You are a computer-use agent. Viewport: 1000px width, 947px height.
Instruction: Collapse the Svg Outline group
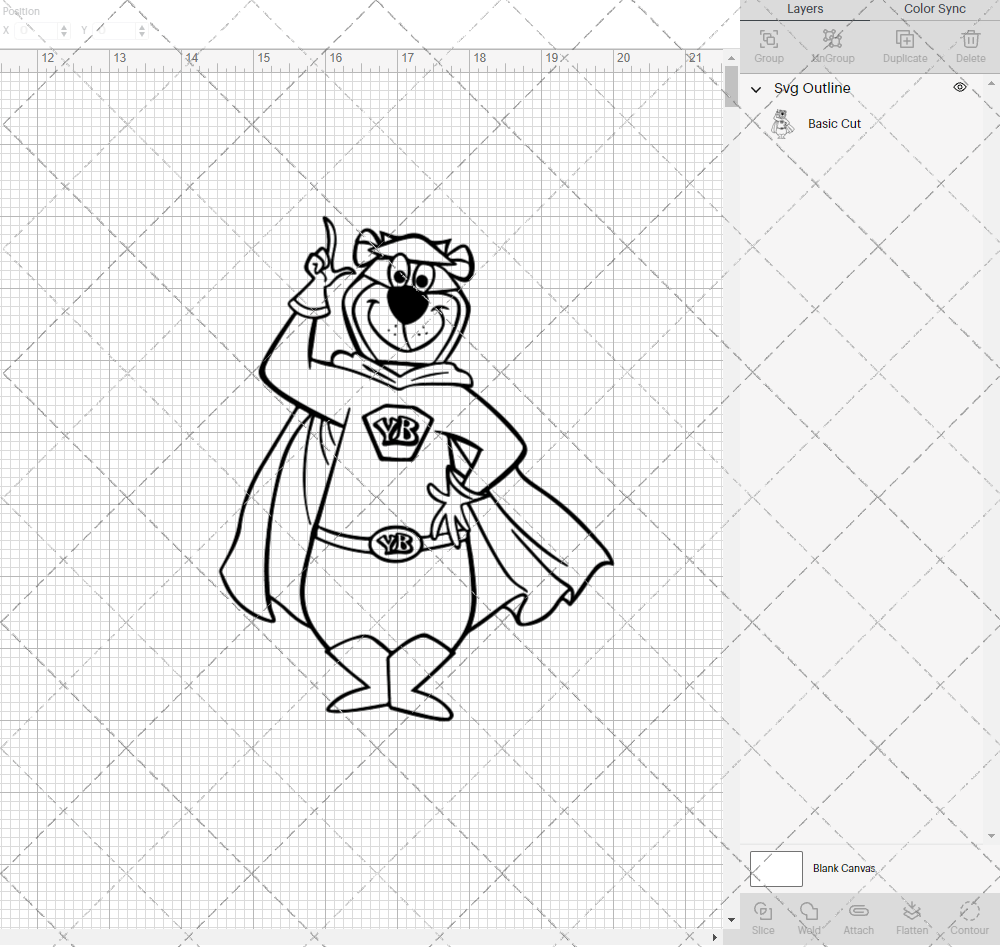(x=757, y=89)
